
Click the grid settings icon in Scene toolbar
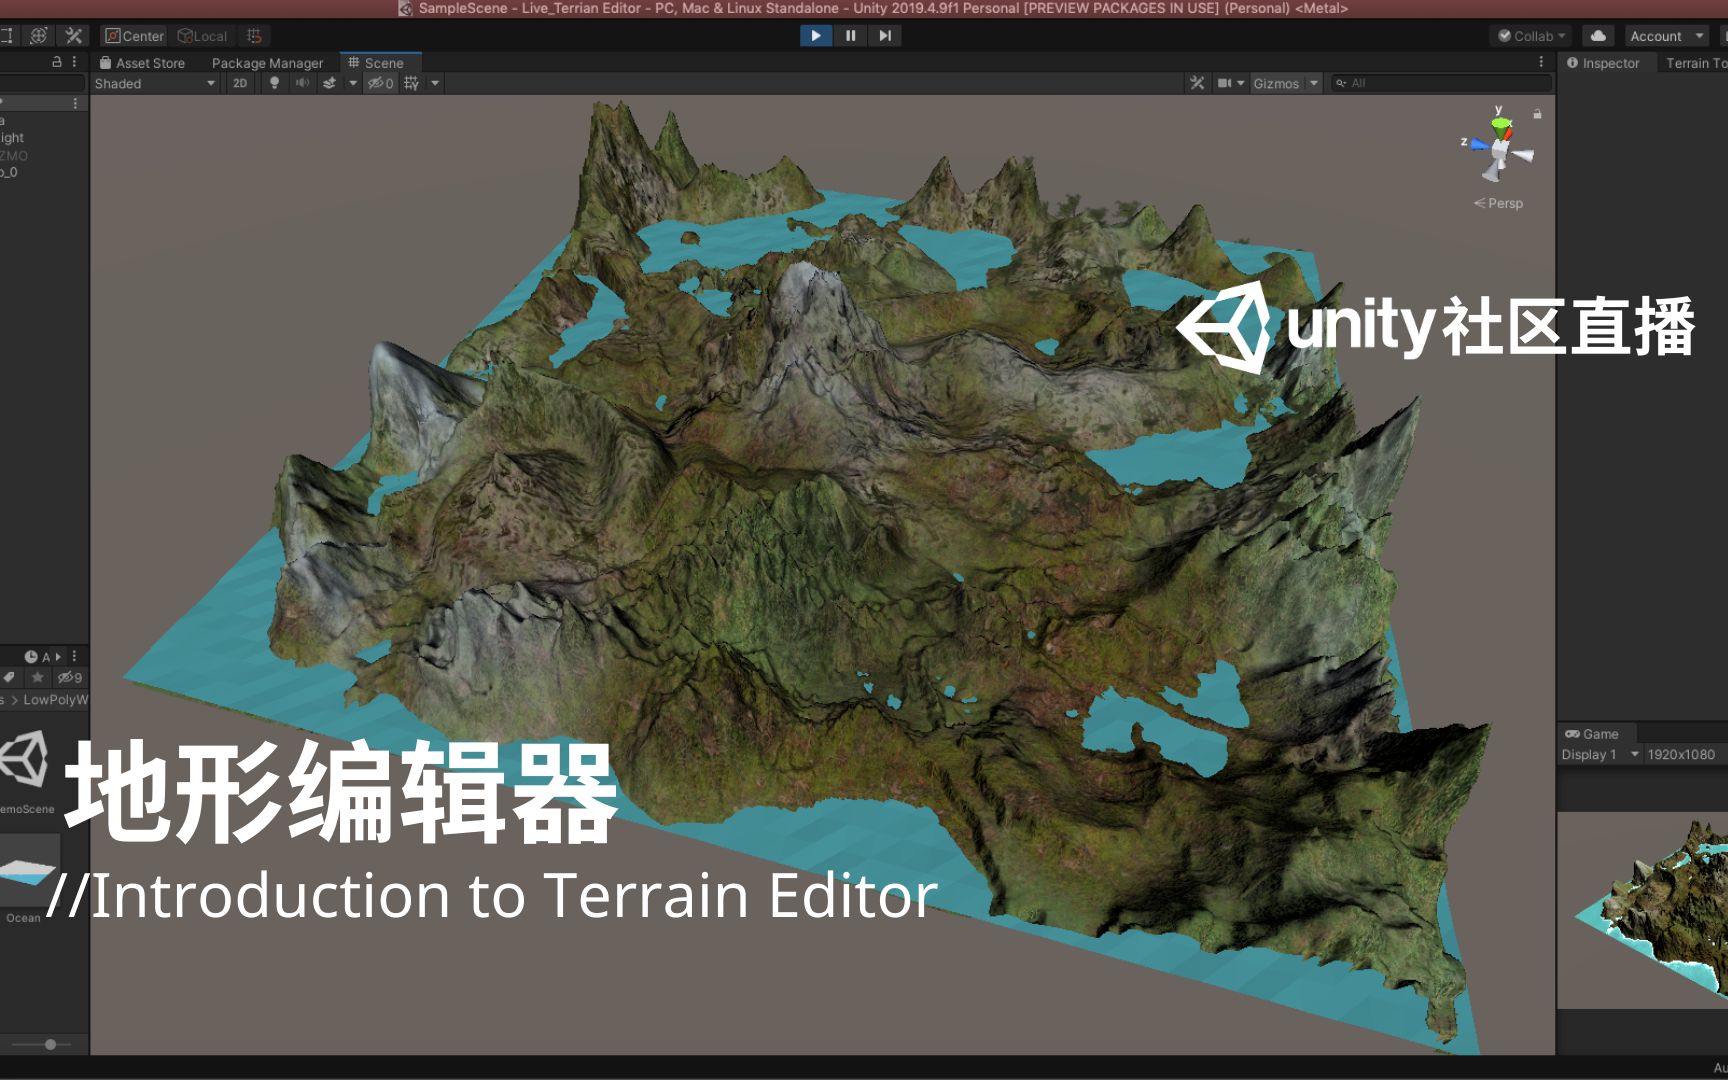pos(410,83)
